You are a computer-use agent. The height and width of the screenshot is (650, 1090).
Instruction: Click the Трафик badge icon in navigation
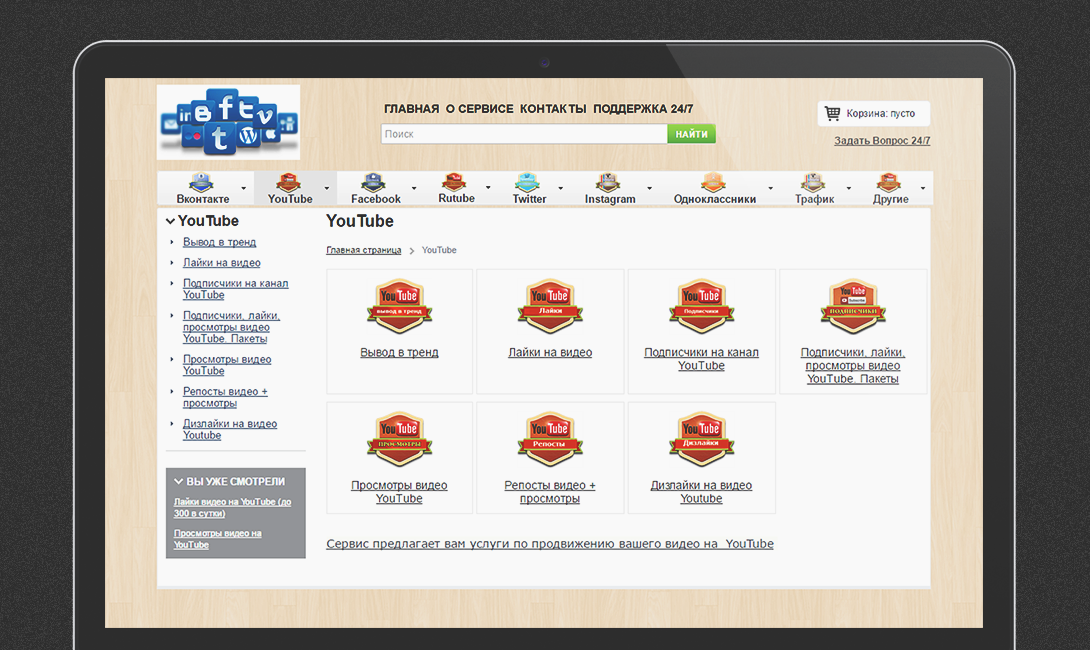[x=813, y=182]
